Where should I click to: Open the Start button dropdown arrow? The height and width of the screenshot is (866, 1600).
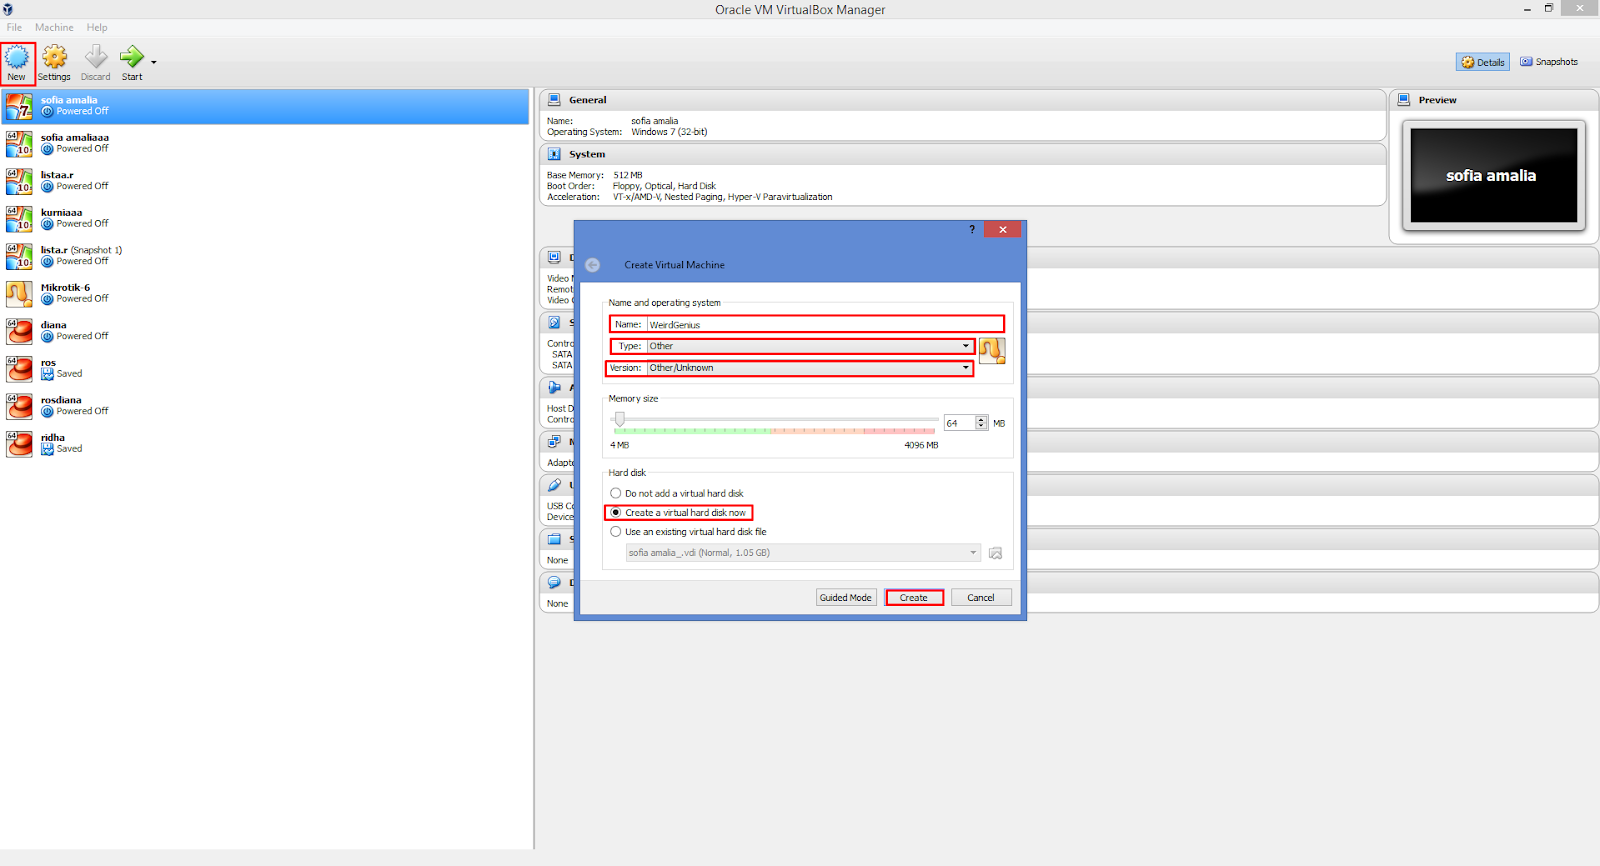tap(153, 62)
